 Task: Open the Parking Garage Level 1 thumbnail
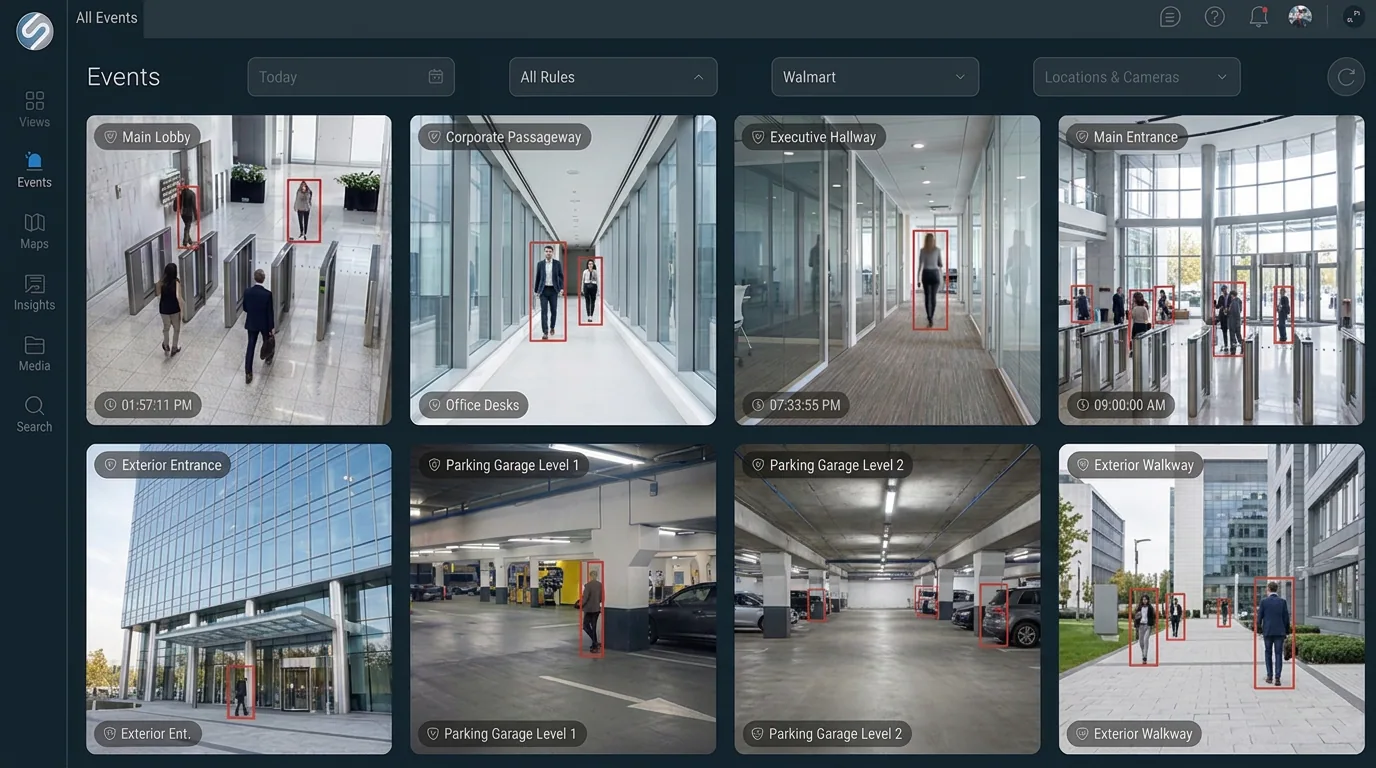(563, 599)
